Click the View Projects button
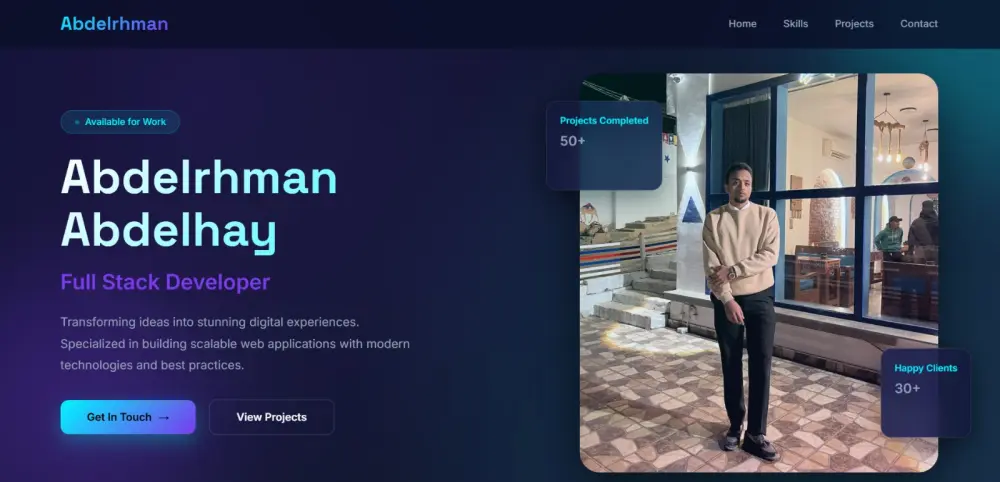 (x=272, y=417)
